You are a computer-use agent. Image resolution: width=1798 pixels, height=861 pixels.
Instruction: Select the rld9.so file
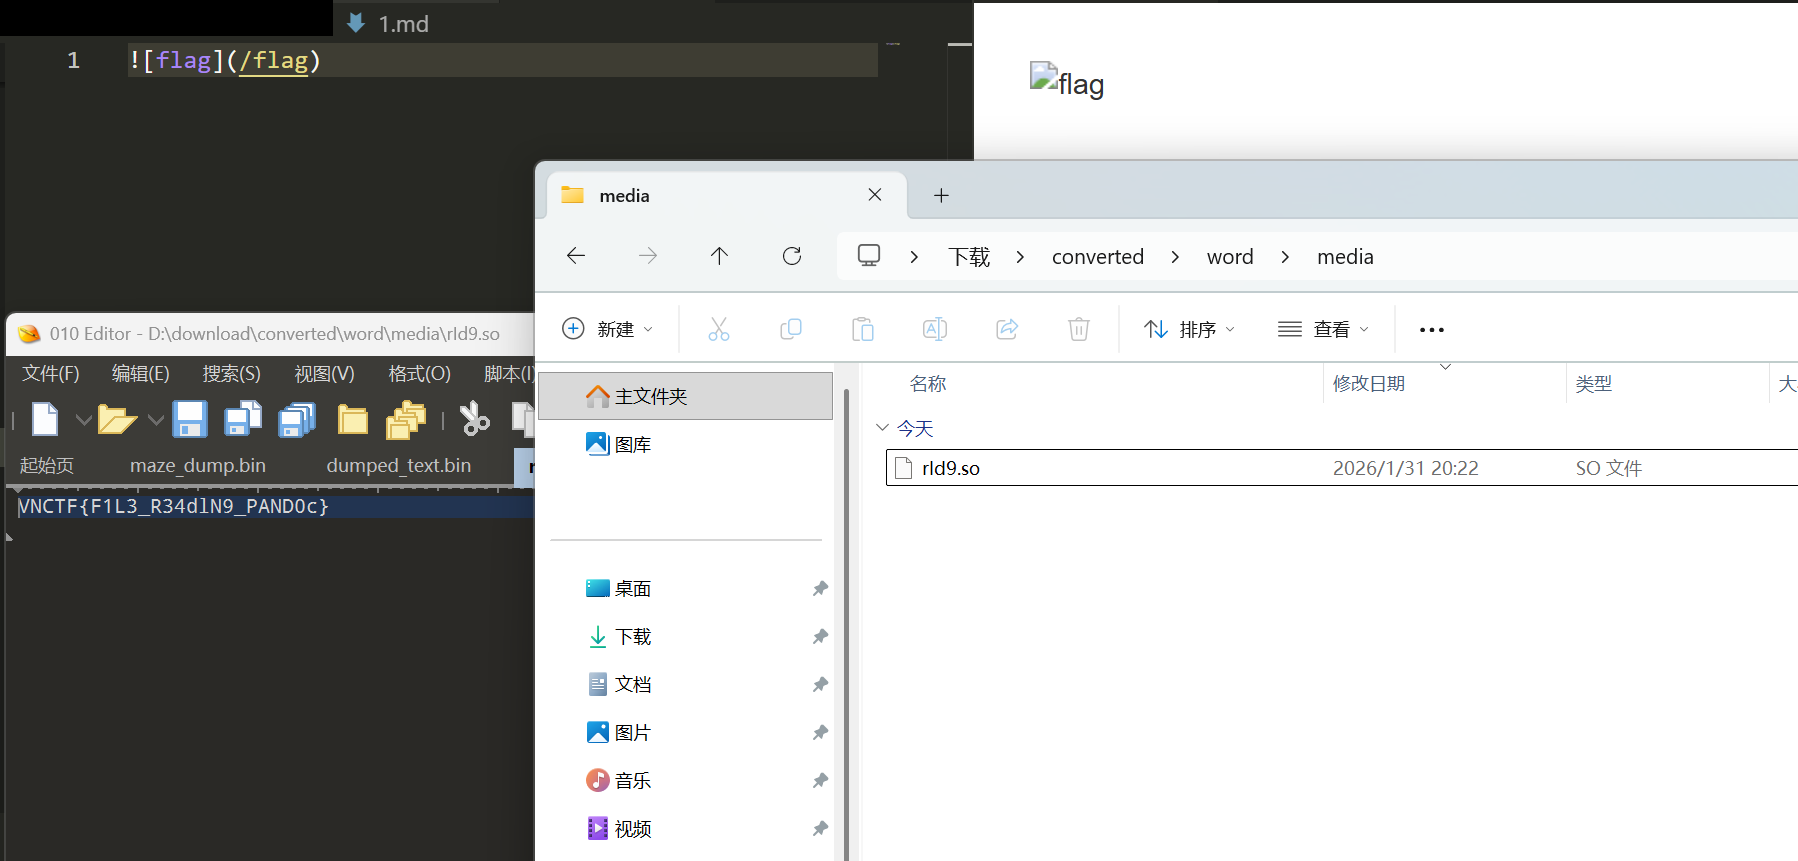(x=951, y=468)
